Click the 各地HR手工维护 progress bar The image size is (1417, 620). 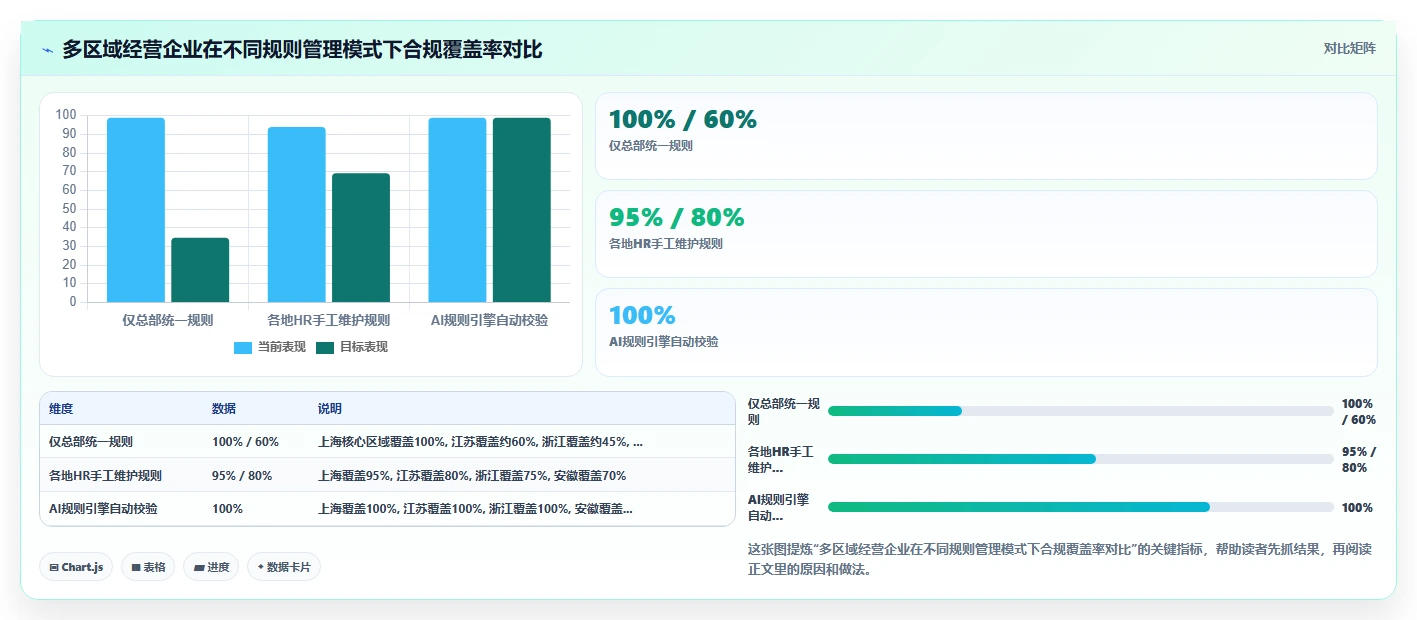[x=1081, y=459]
